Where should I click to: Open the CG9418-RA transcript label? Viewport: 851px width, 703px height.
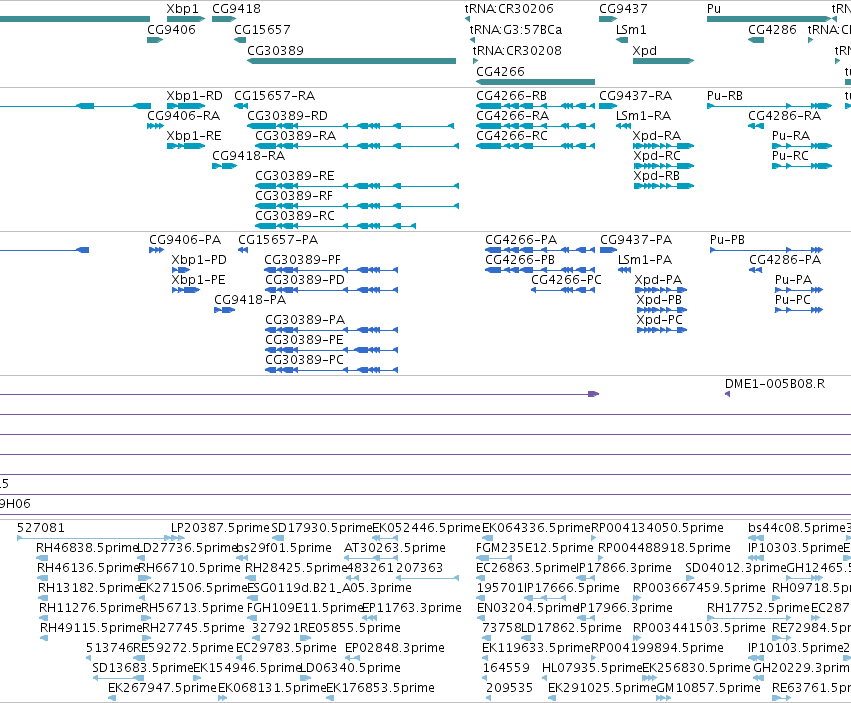coord(249,156)
